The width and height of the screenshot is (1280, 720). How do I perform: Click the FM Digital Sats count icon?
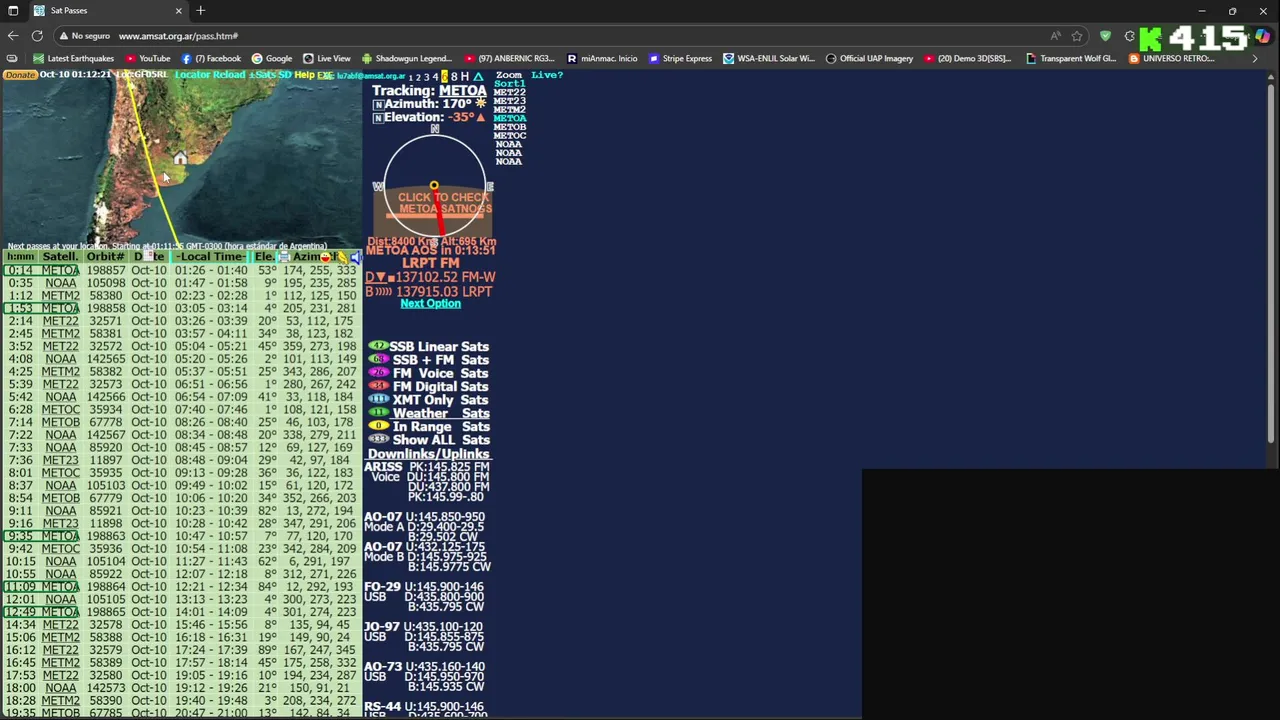[378, 386]
